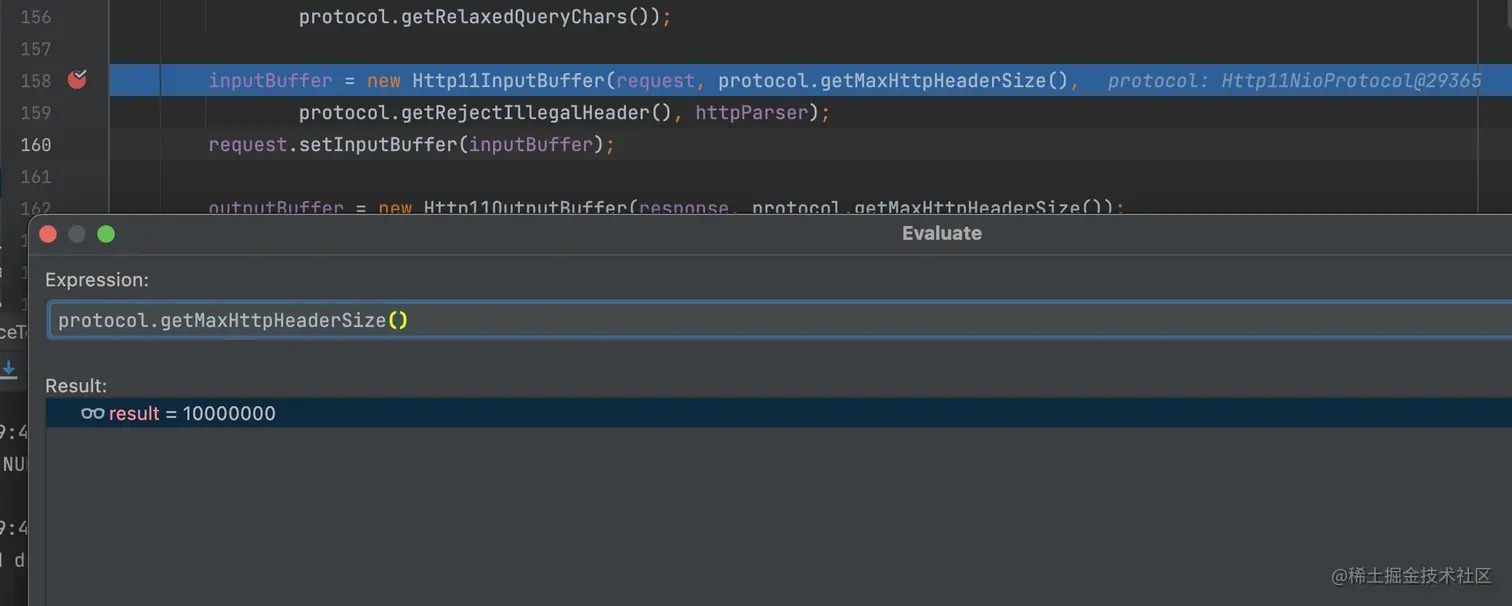Click inline hint 'protocol: Http11NioProtocol@29365'
This screenshot has width=1512, height=606.
click(1295, 81)
